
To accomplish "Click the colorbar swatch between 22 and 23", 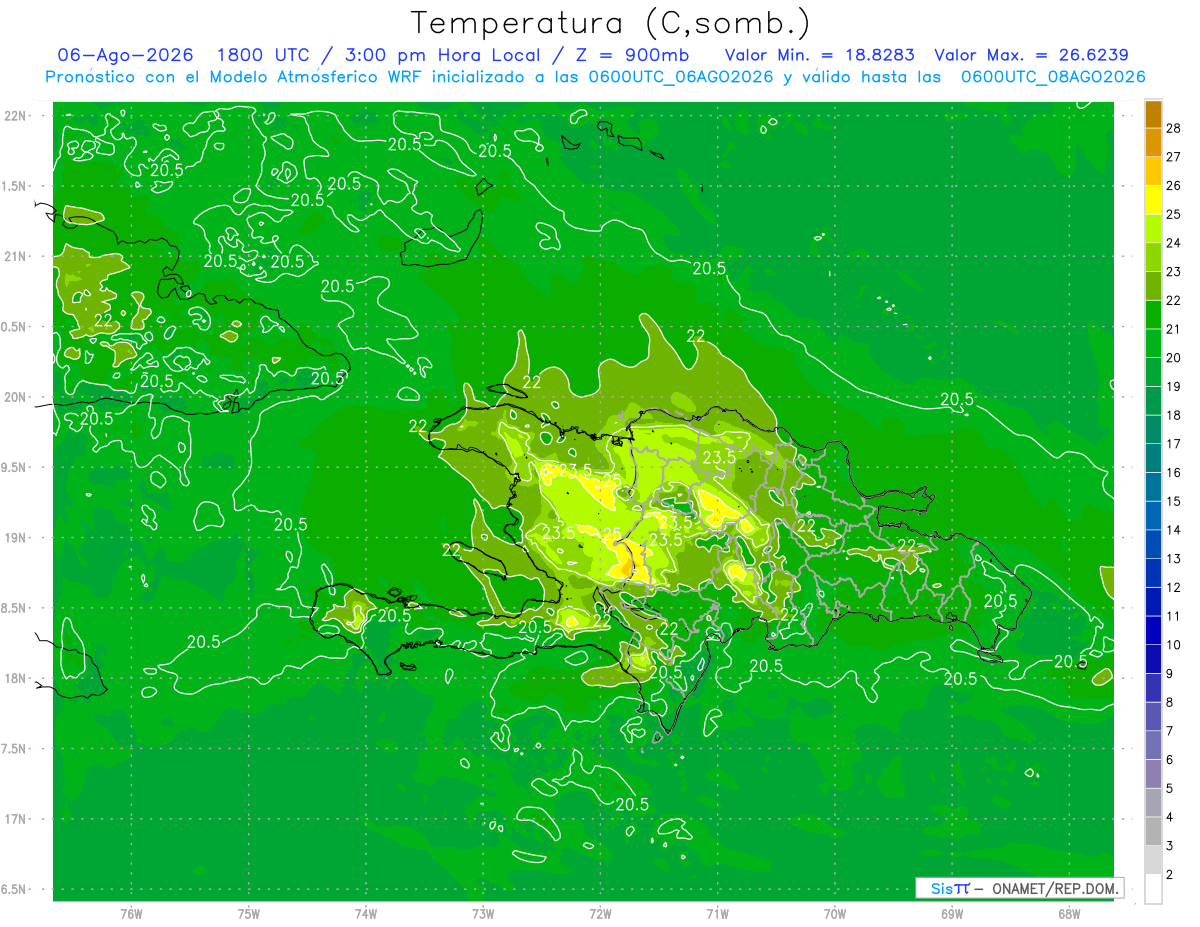I will tap(1153, 286).
